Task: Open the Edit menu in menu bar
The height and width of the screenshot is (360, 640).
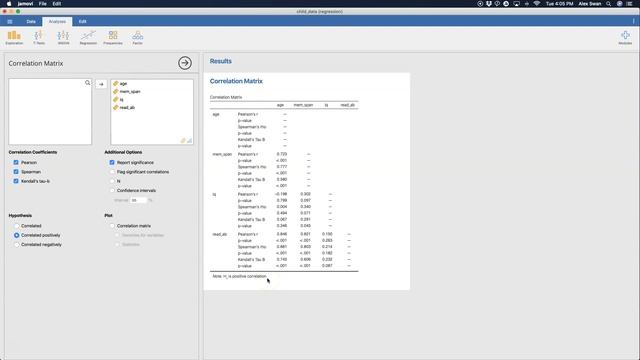Action: 57,4
